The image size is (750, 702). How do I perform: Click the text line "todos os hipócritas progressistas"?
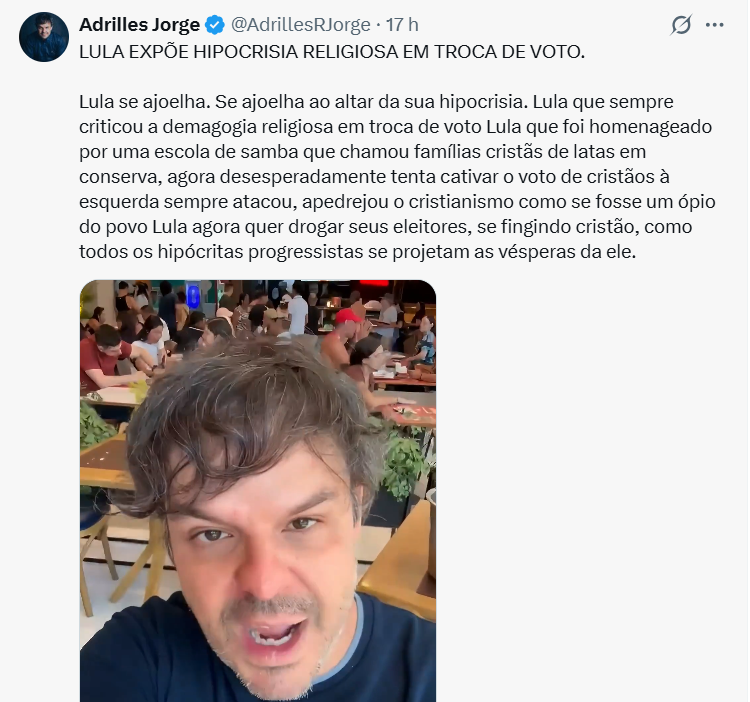click(357, 252)
